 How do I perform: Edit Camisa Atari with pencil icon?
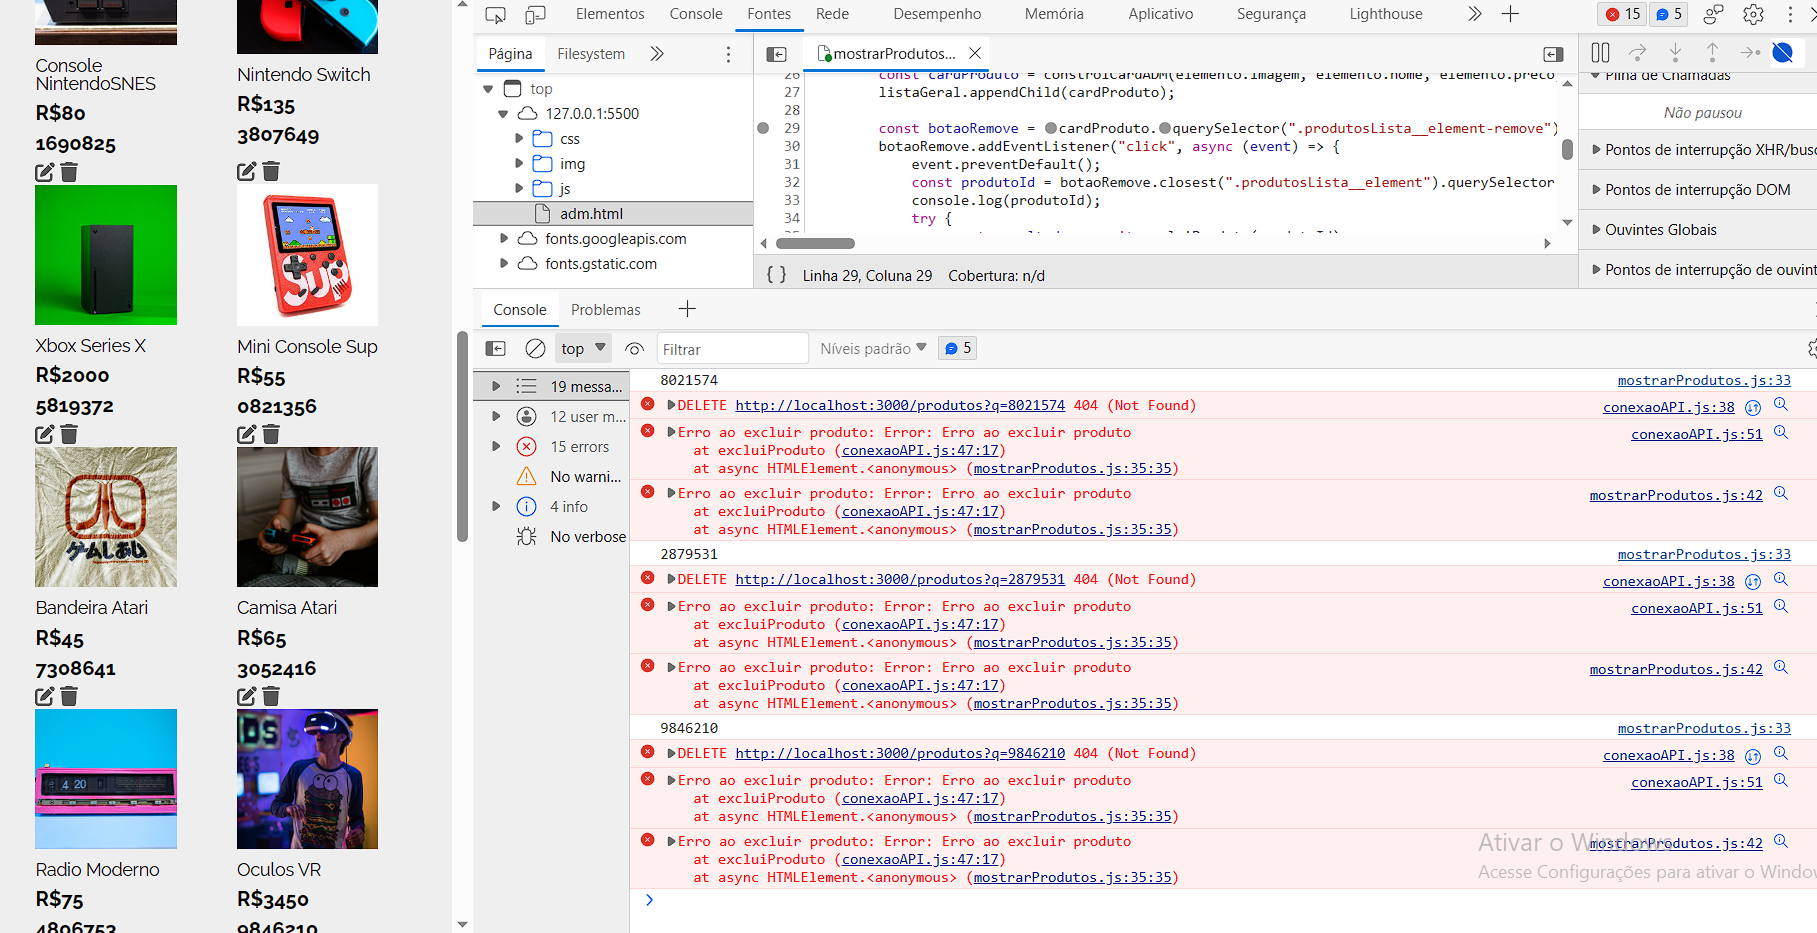point(247,696)
